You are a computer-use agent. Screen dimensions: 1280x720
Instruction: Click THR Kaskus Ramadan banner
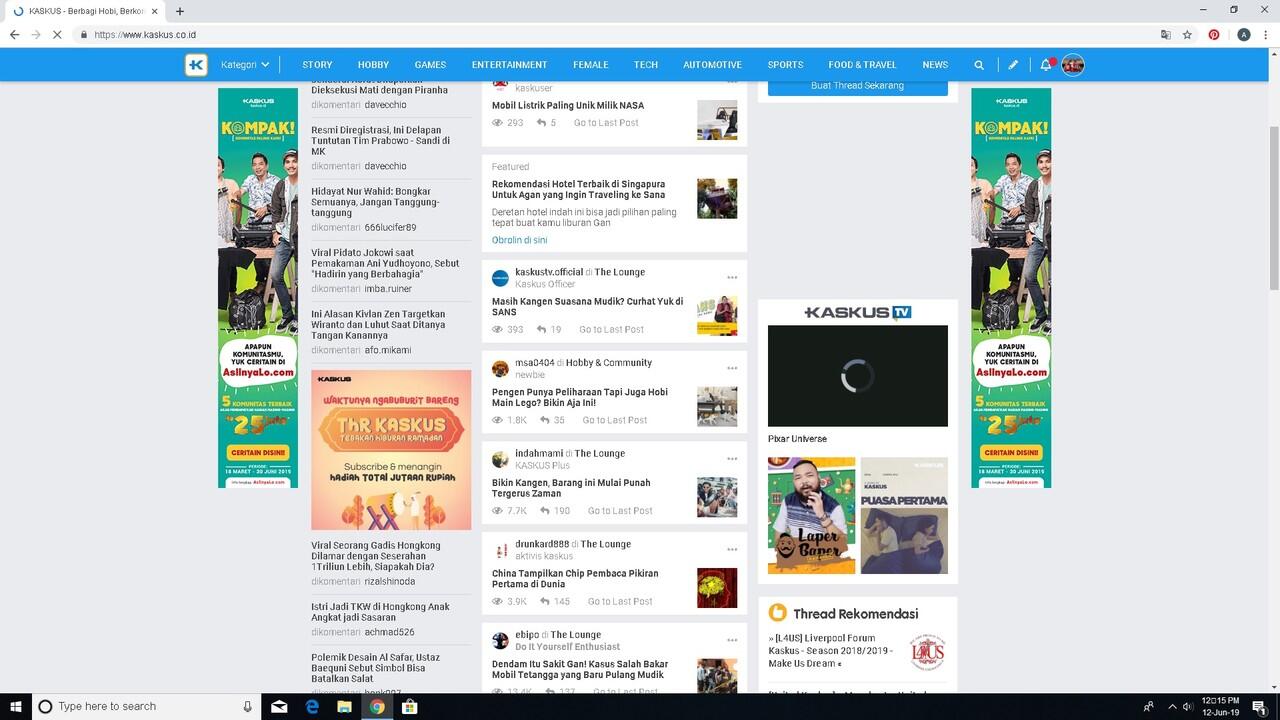[391, 450]
